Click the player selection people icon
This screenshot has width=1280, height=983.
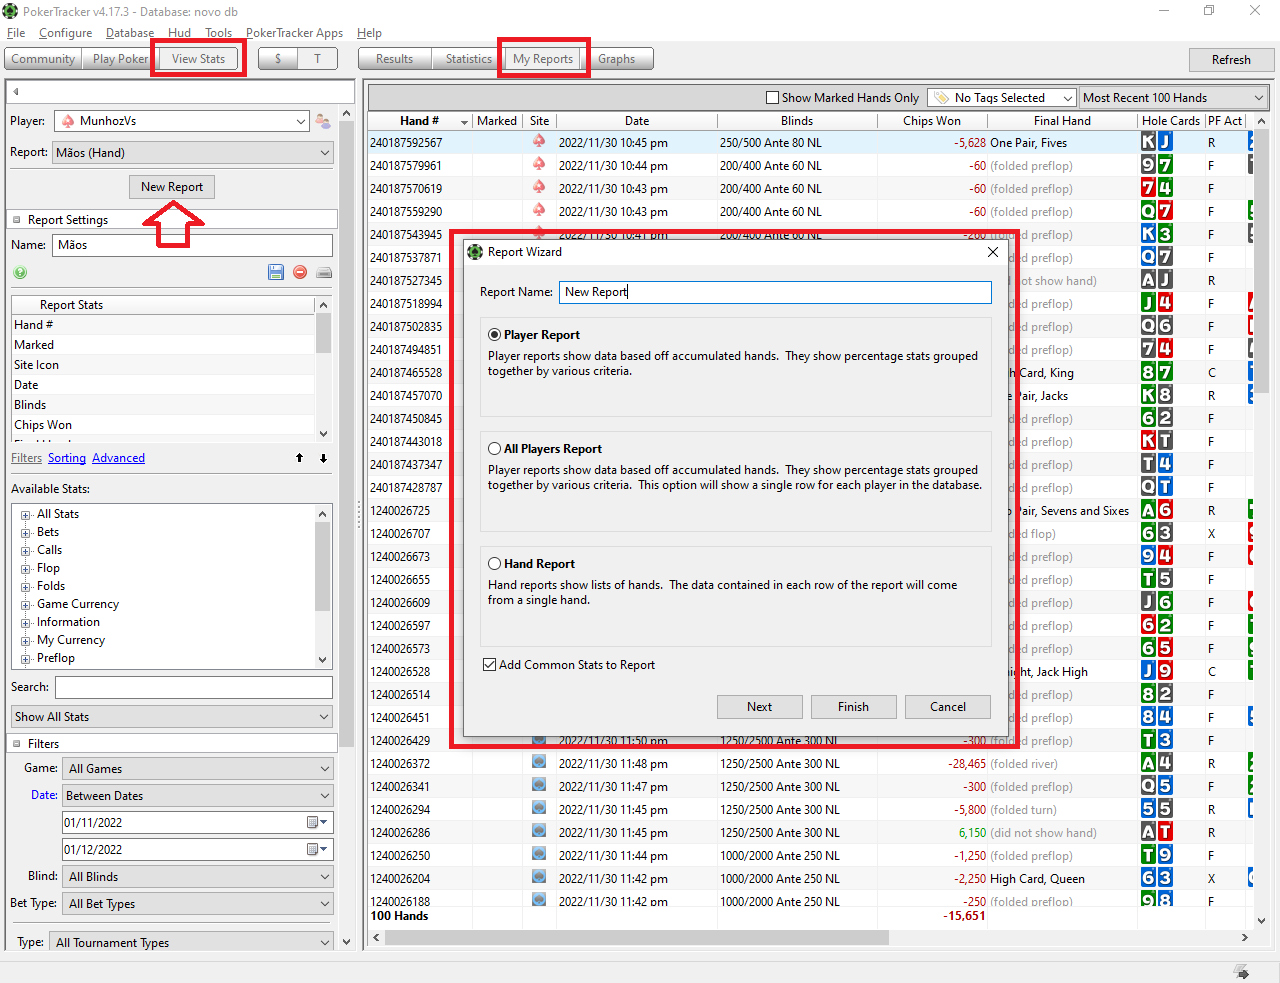click(323, 121)
